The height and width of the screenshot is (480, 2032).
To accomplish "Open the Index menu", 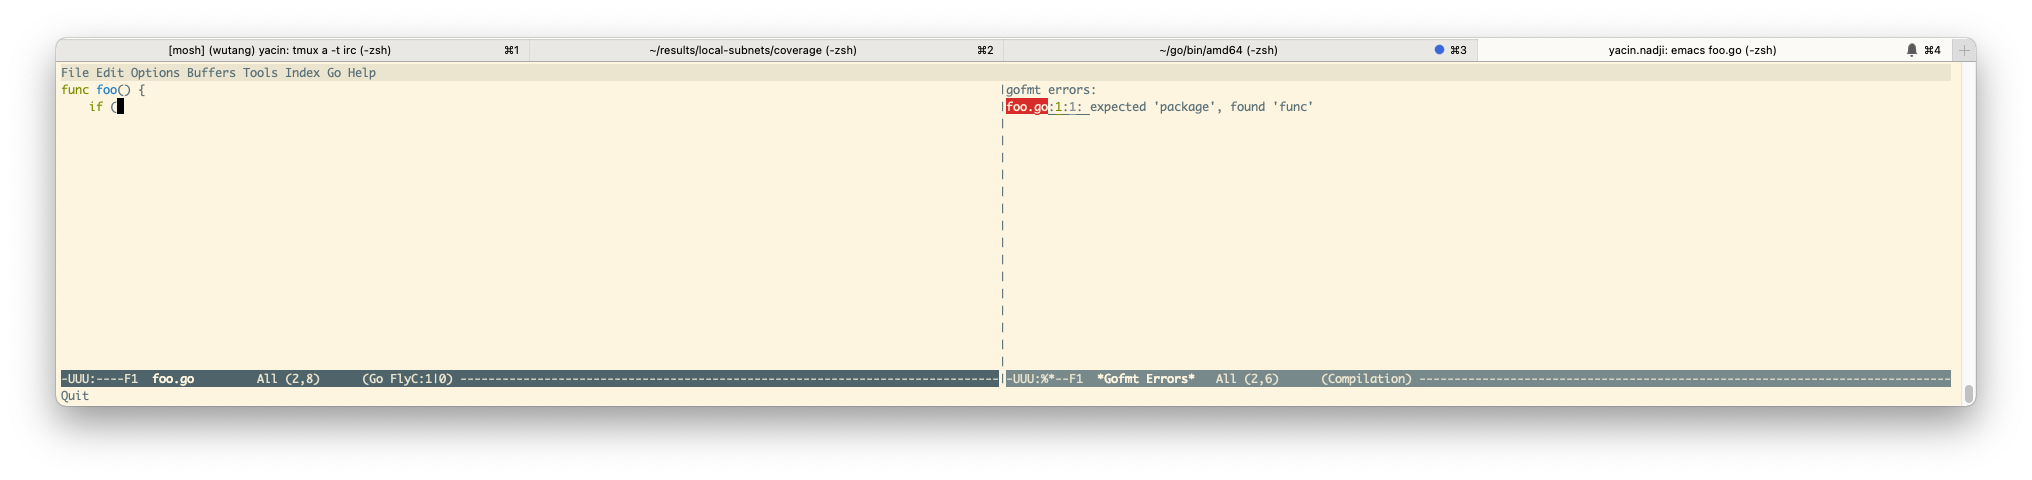I will [302, 73].
